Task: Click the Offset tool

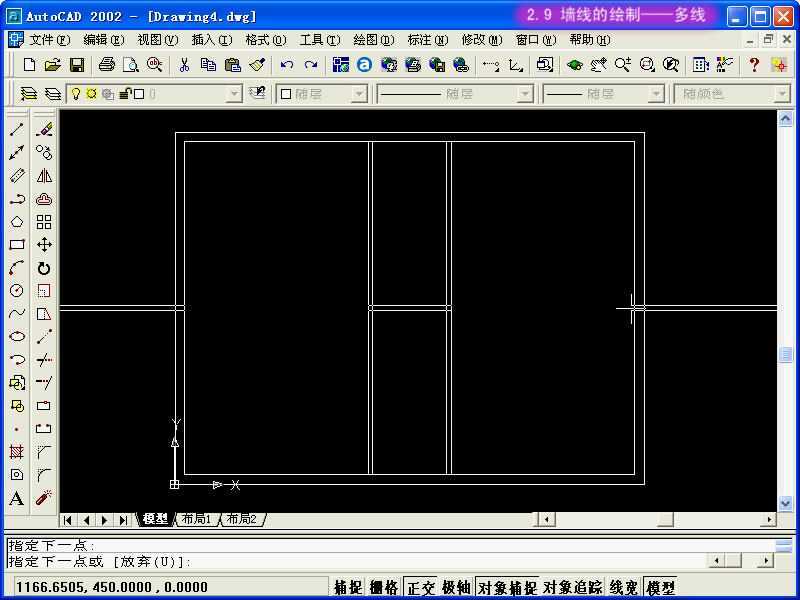Action: click(44, 199)
